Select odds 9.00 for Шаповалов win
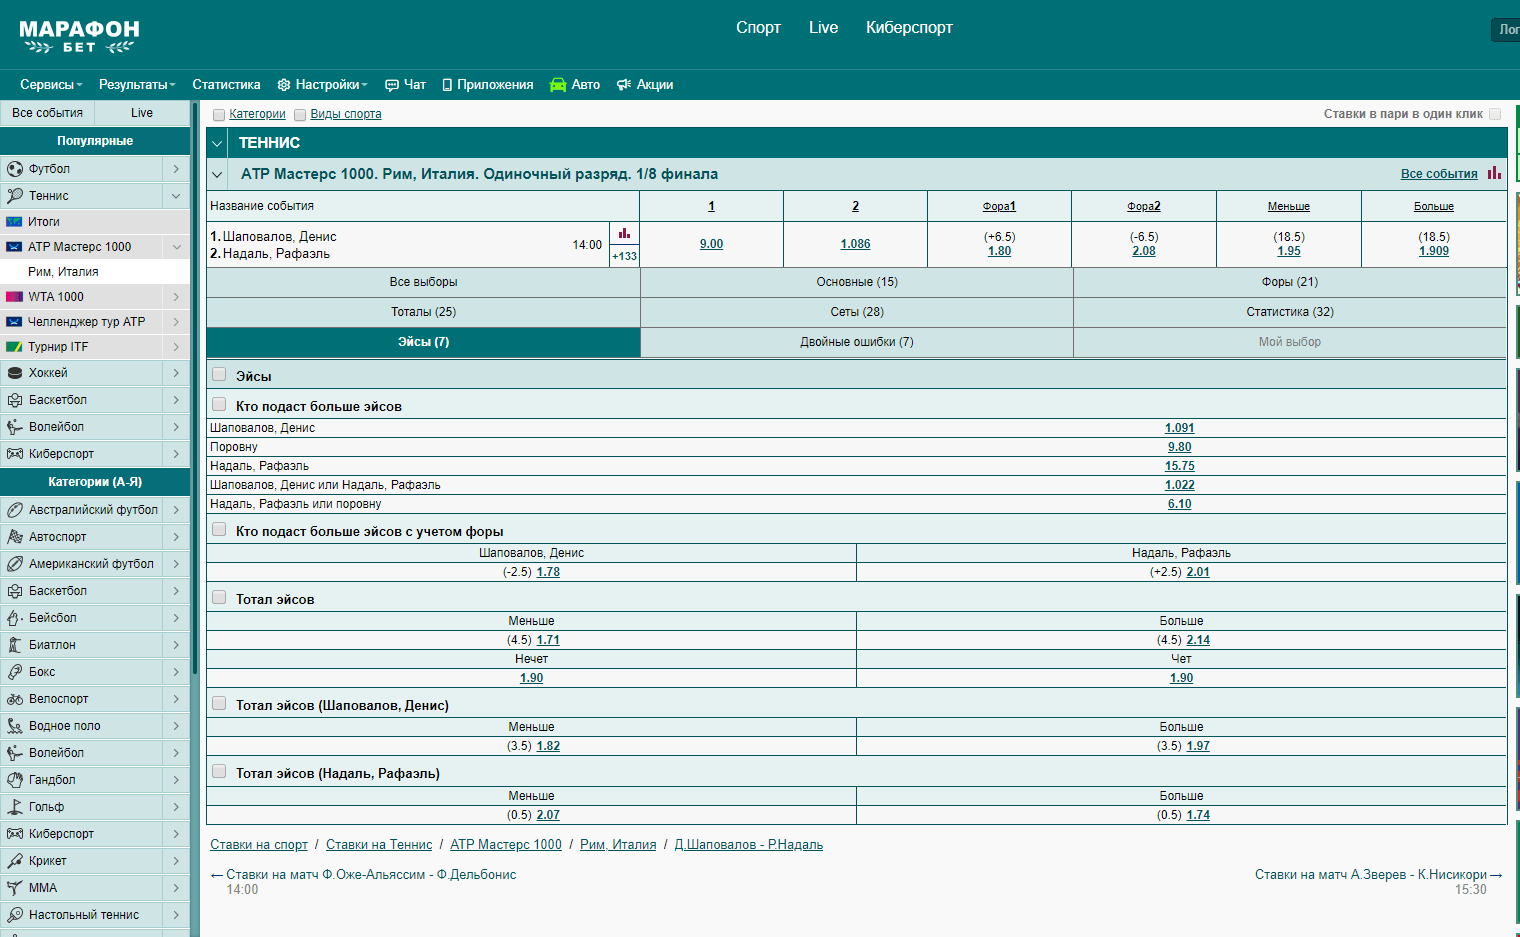The height and width of the screenshot is (937, 1520). [711, 244]
